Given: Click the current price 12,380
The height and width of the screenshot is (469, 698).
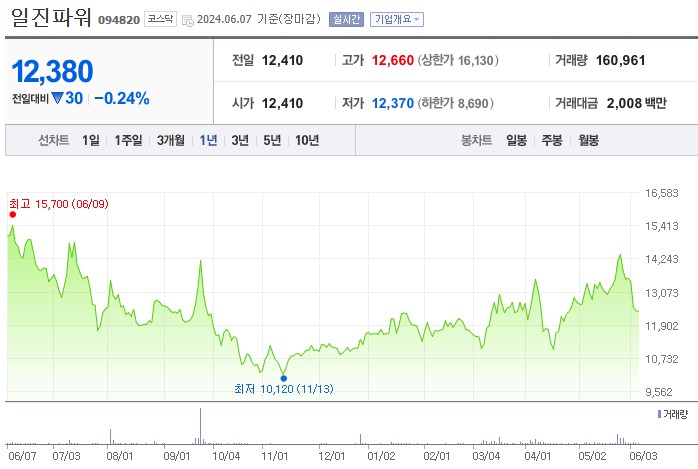Looking at the screenshot, I should [53, 71].
